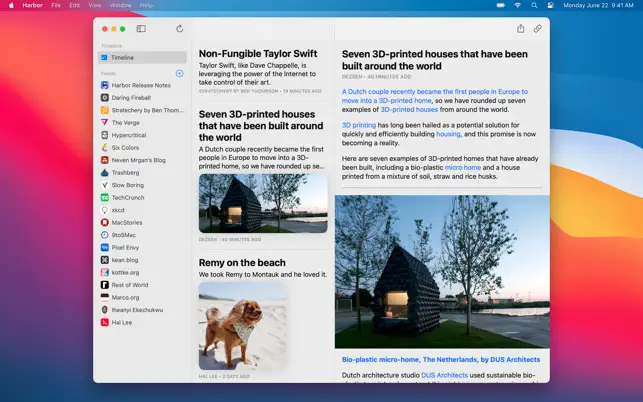Image resolution: width=643 pixels, height=402 pixels.
Task: Click The Verge feed icon
Action: pos(105,123)
